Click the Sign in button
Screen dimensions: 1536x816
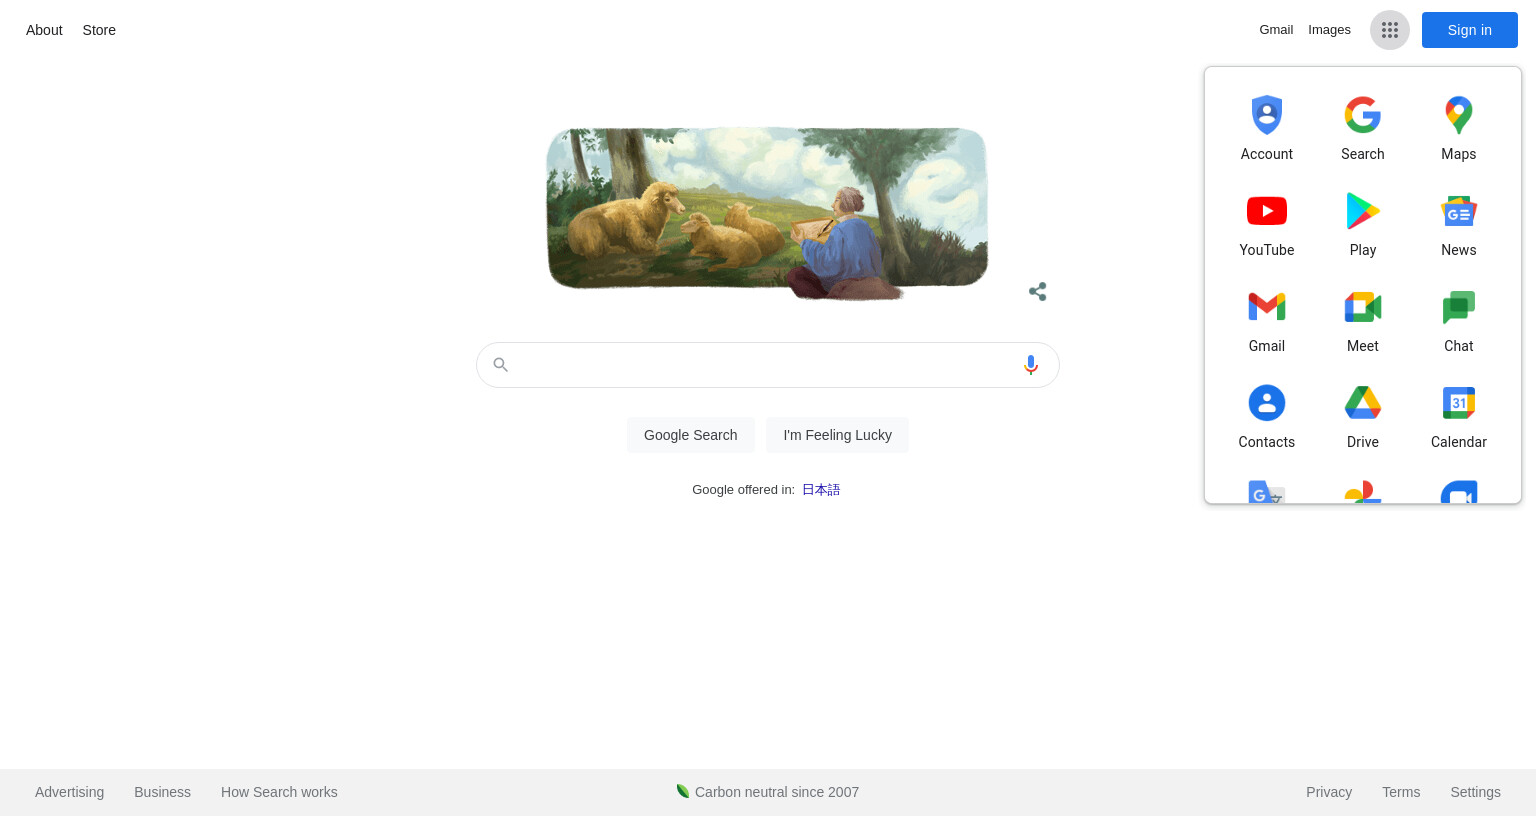[x=1470, y=30]
